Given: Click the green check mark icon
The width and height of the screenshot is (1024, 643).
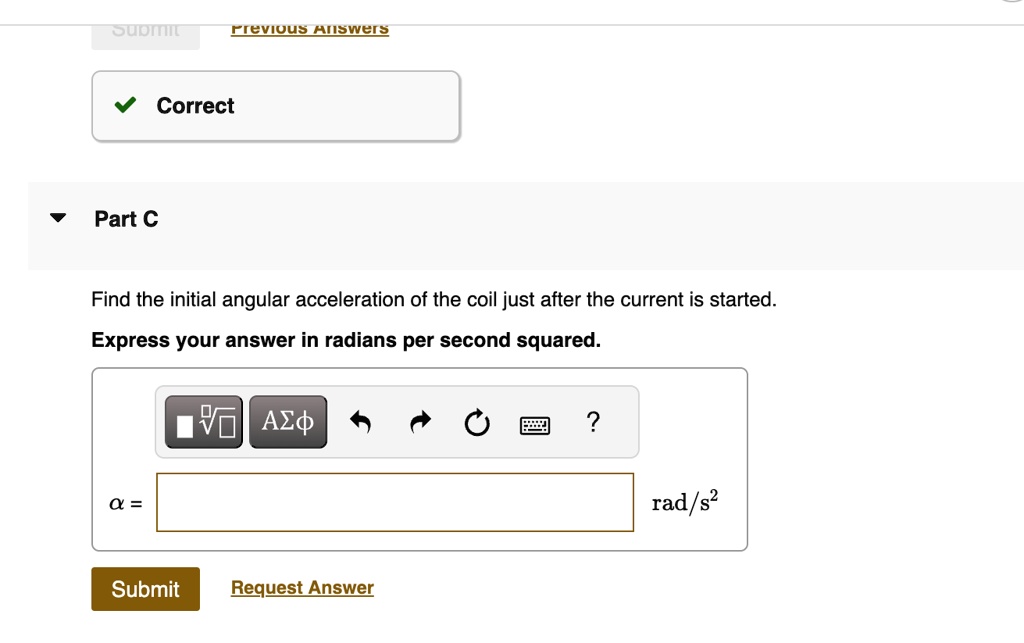Looking at the screenshot, I should tap(125, 106).
